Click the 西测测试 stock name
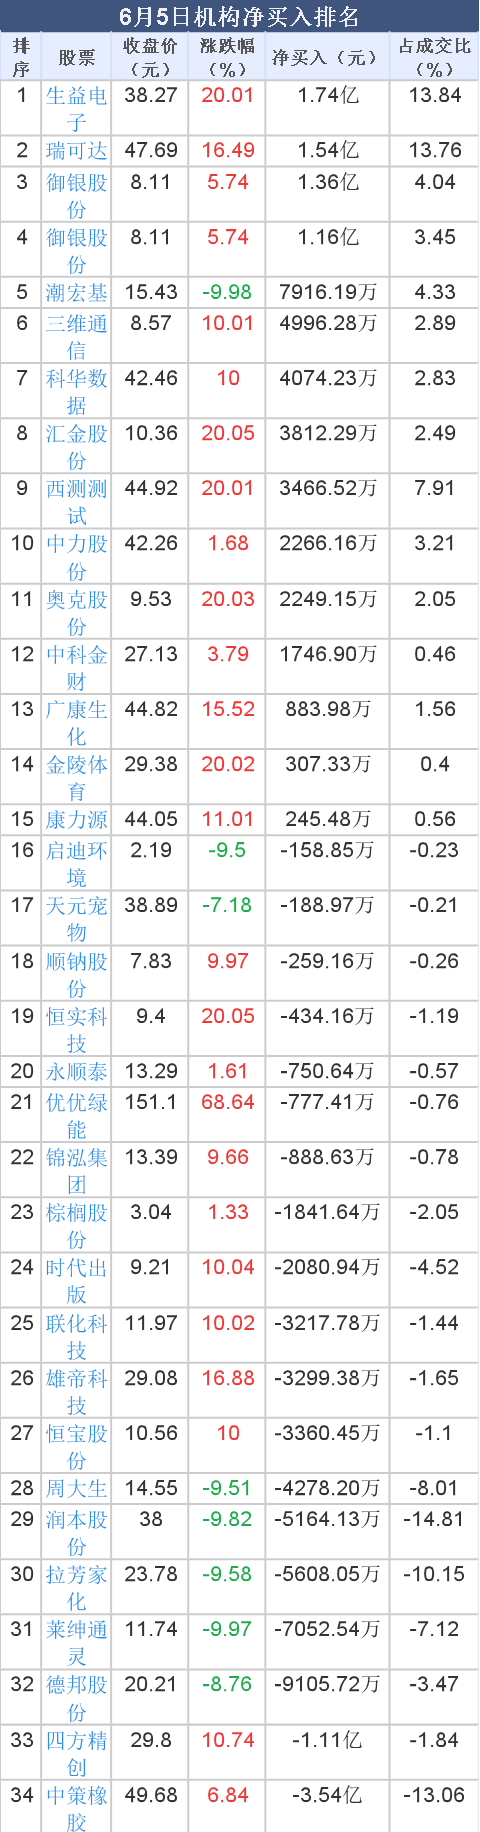 [77, 501]
